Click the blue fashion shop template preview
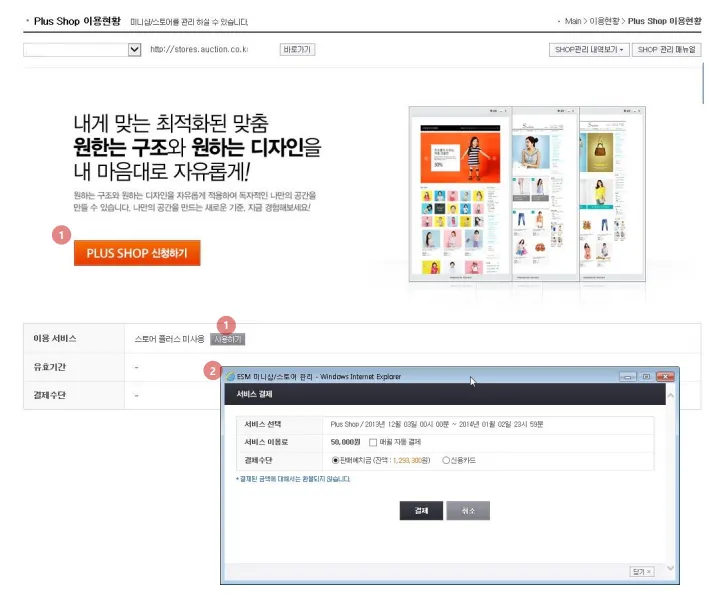The height and width of the screenshot is (610, 709). [x=546, y=194]
